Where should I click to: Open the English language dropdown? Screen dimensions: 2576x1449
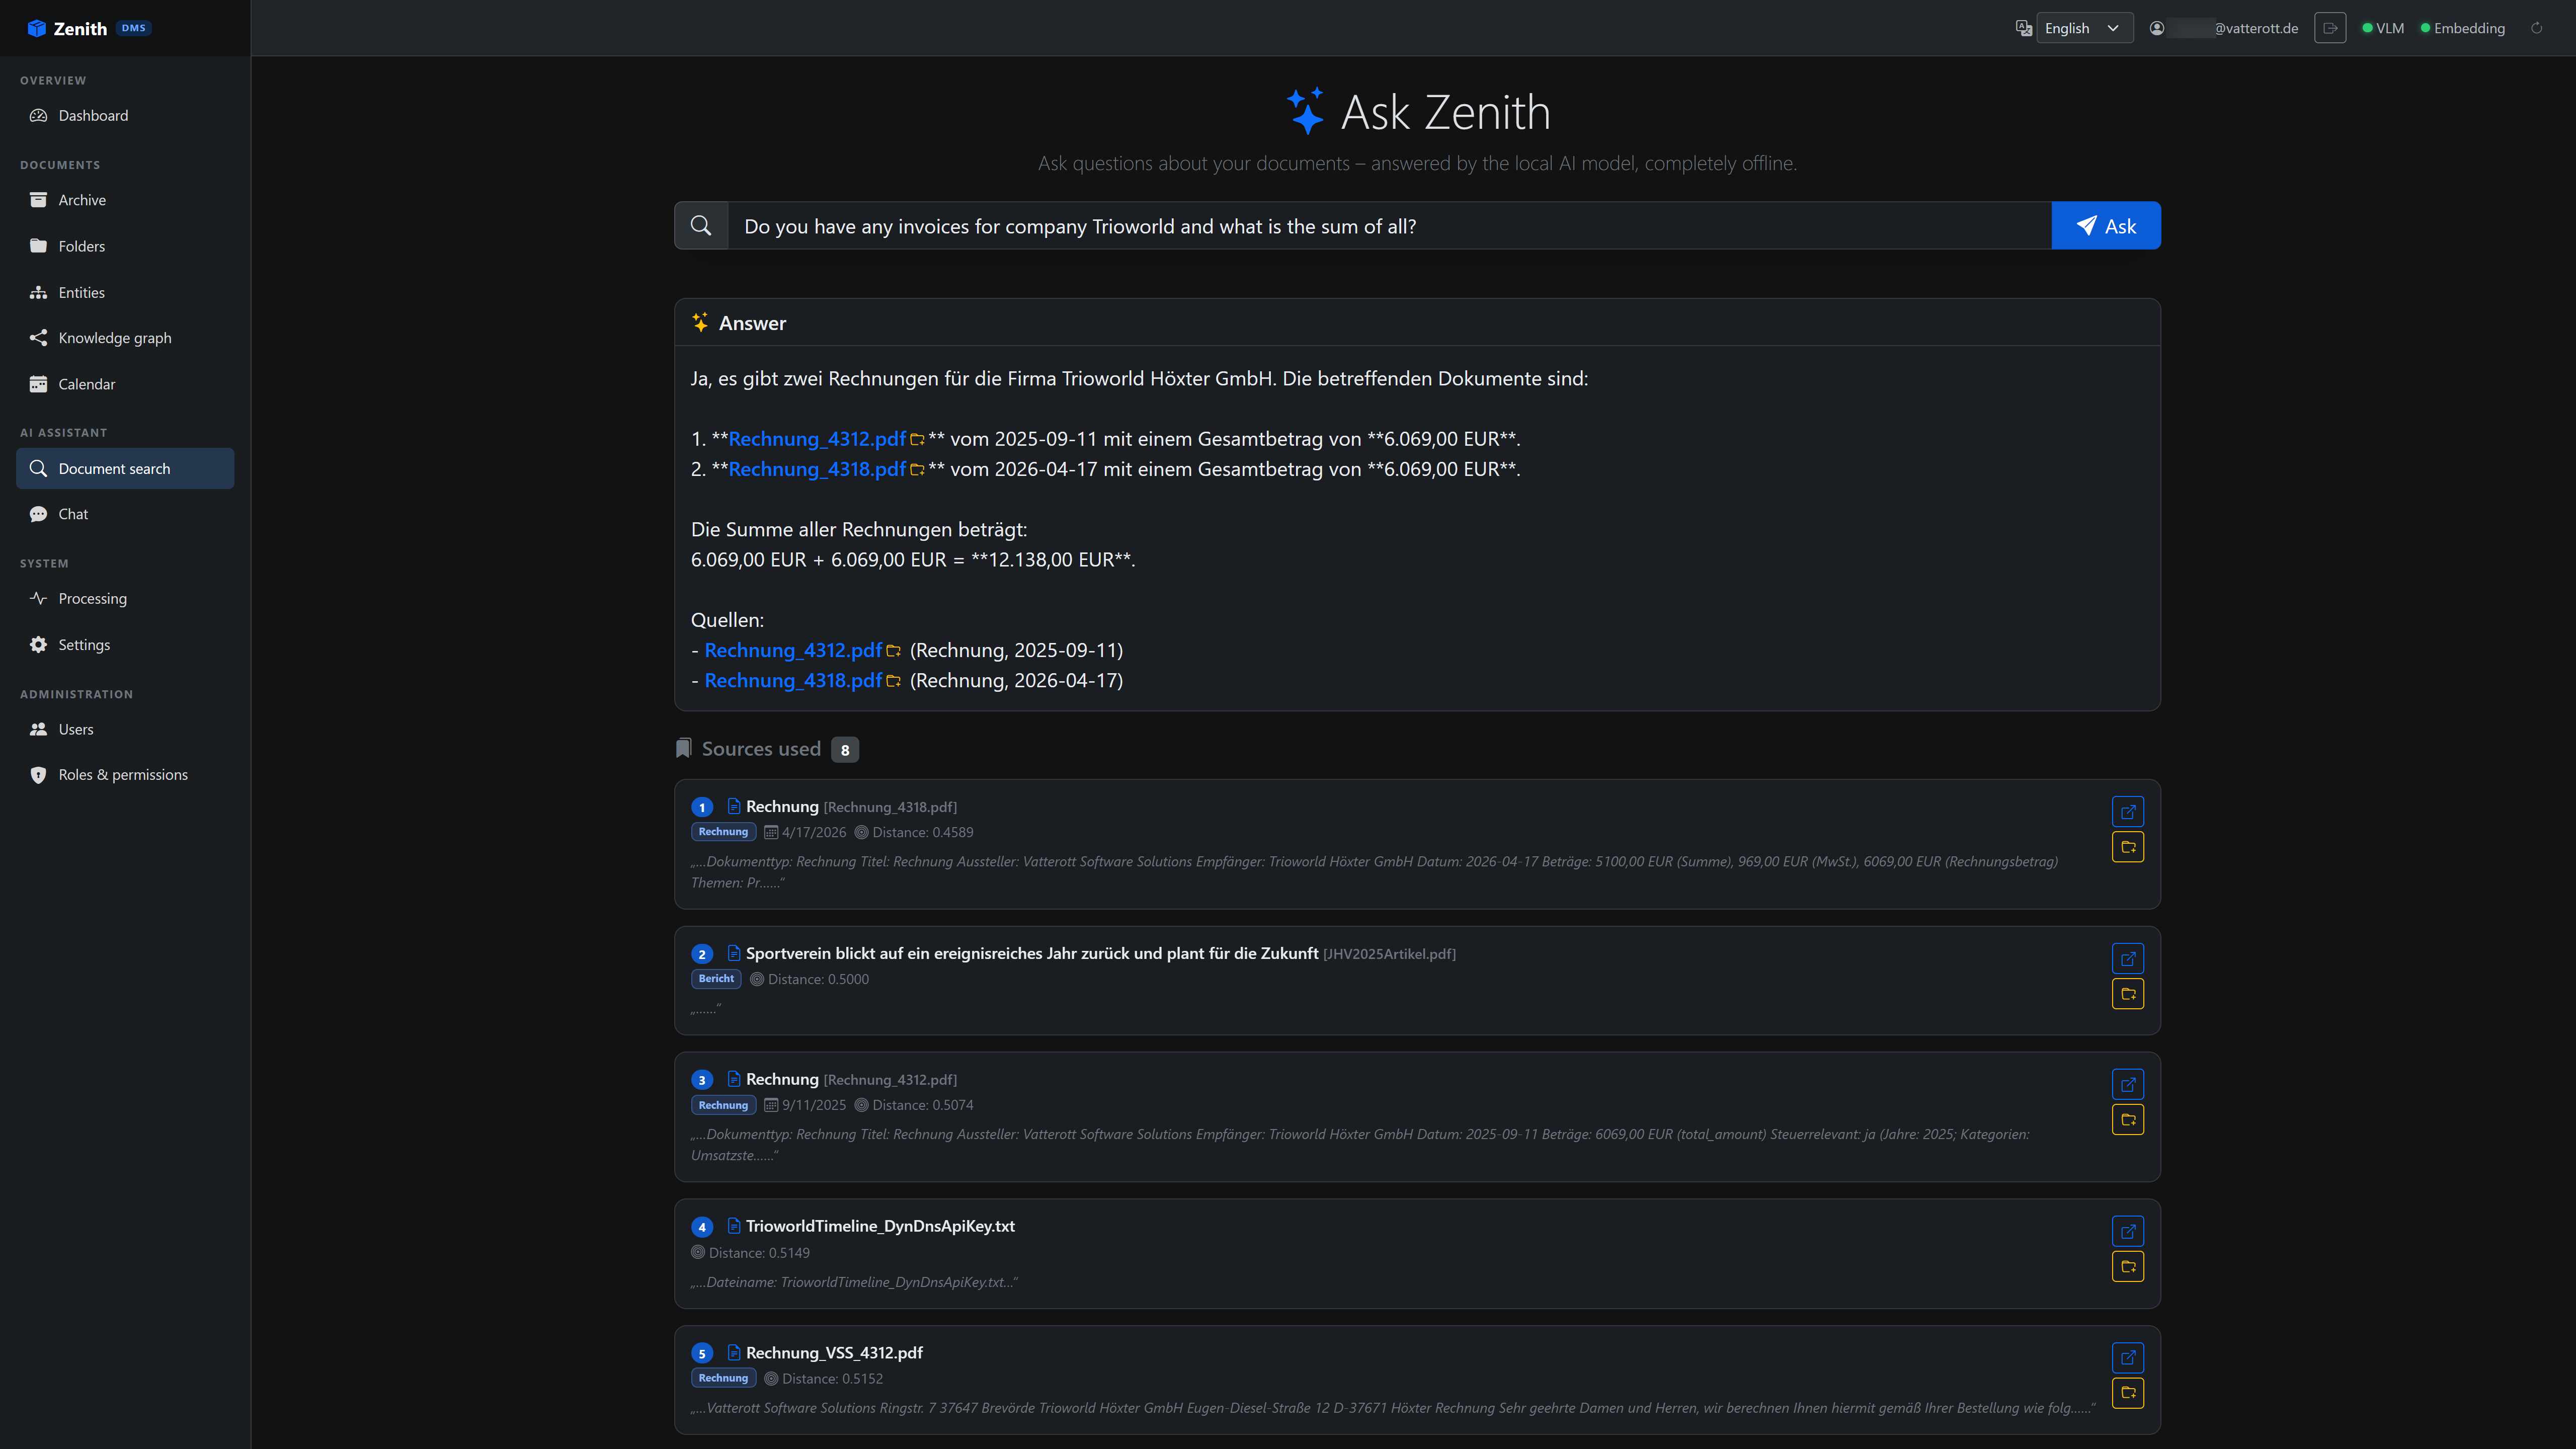[2084, 28]
